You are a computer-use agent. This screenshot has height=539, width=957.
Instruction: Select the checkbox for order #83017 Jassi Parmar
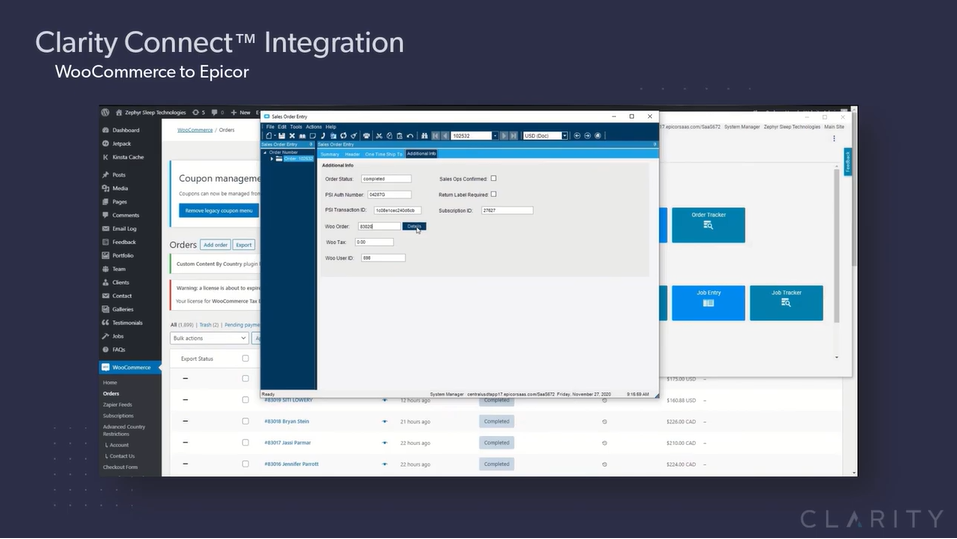pos(245,443)
